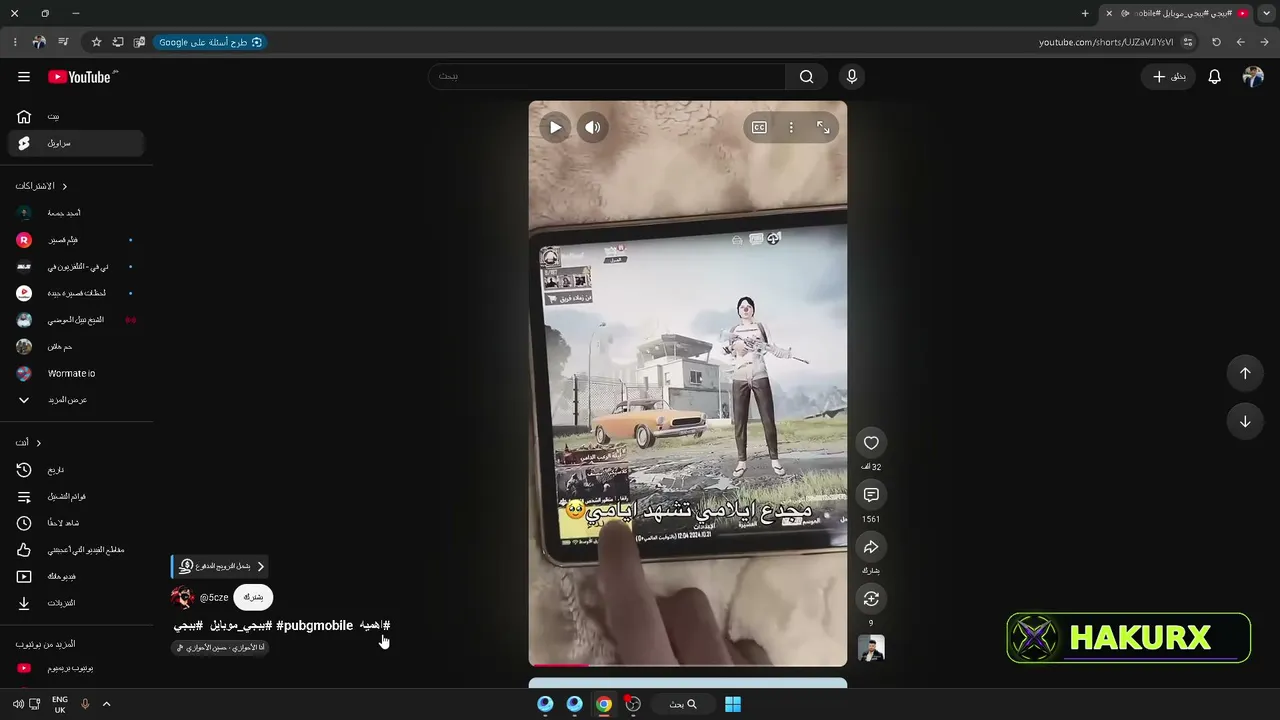Start voice search with the microphone icon

[x=852, y=77]
